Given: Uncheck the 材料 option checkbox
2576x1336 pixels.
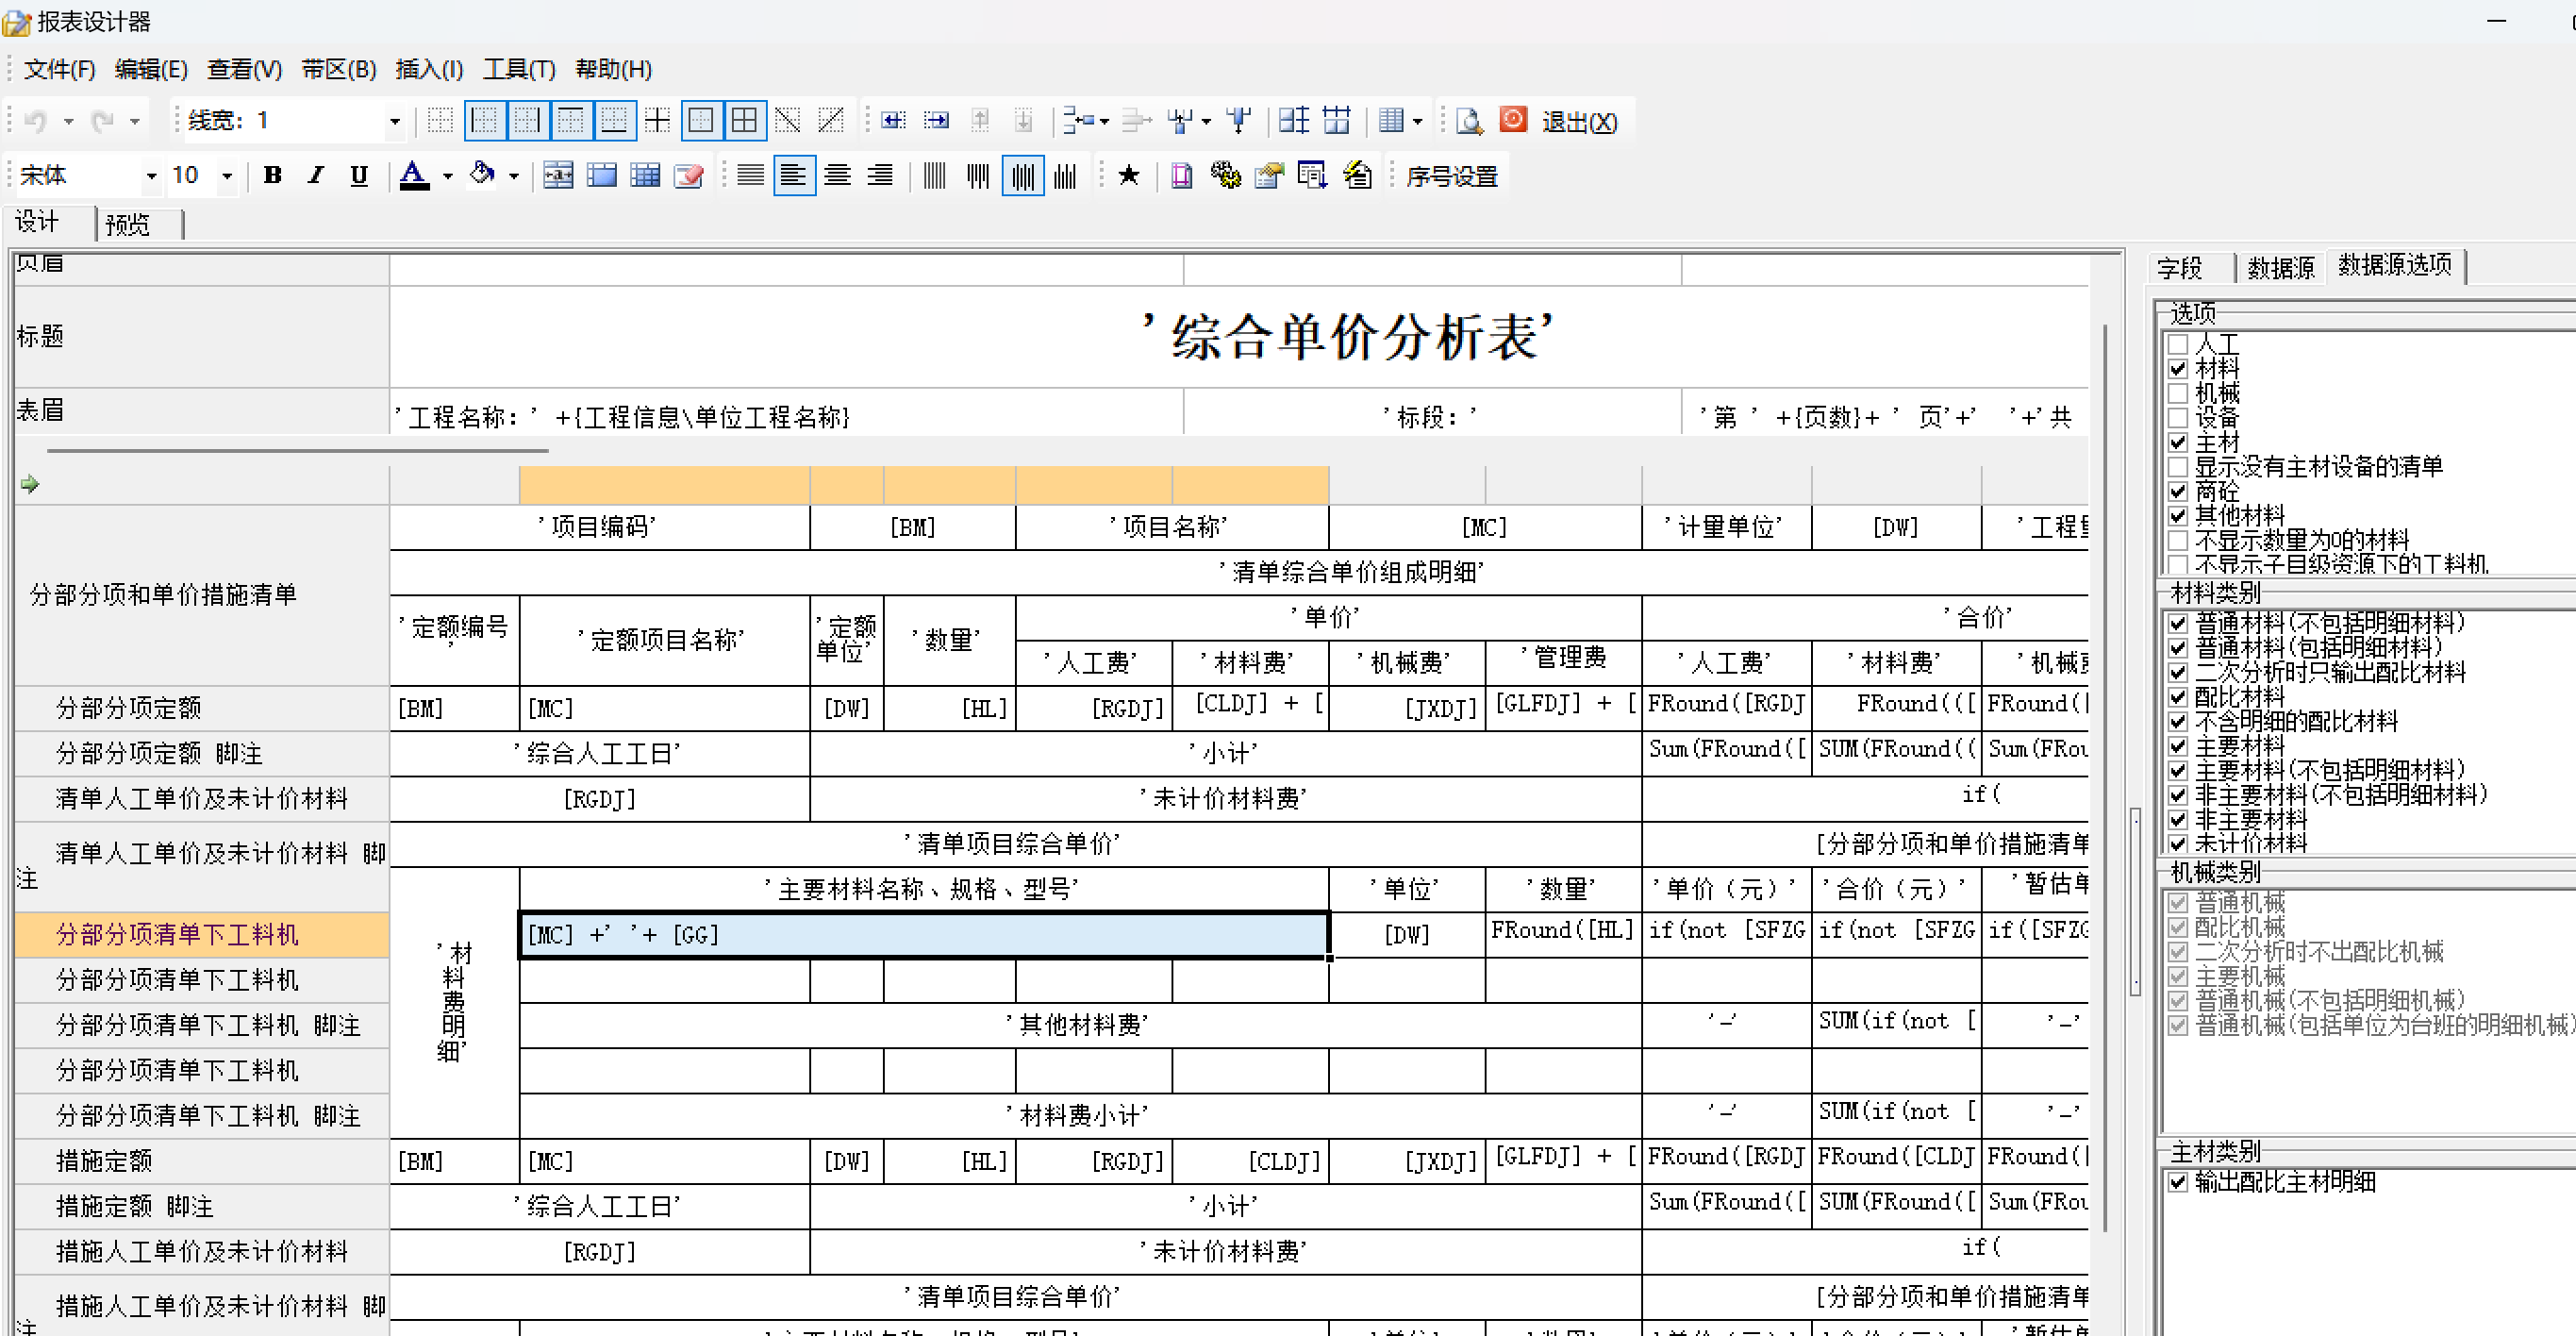Looking at the screenshot, I should [x=2178, y=369].
